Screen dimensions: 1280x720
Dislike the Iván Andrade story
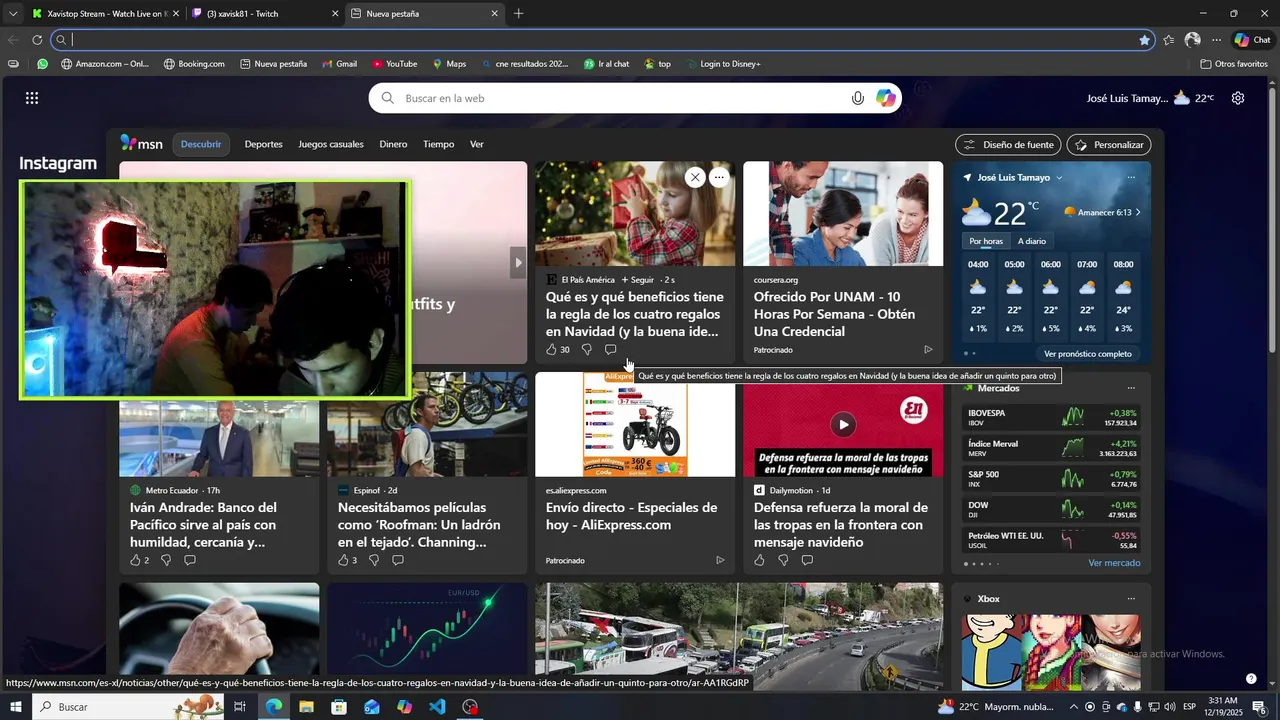166,560
